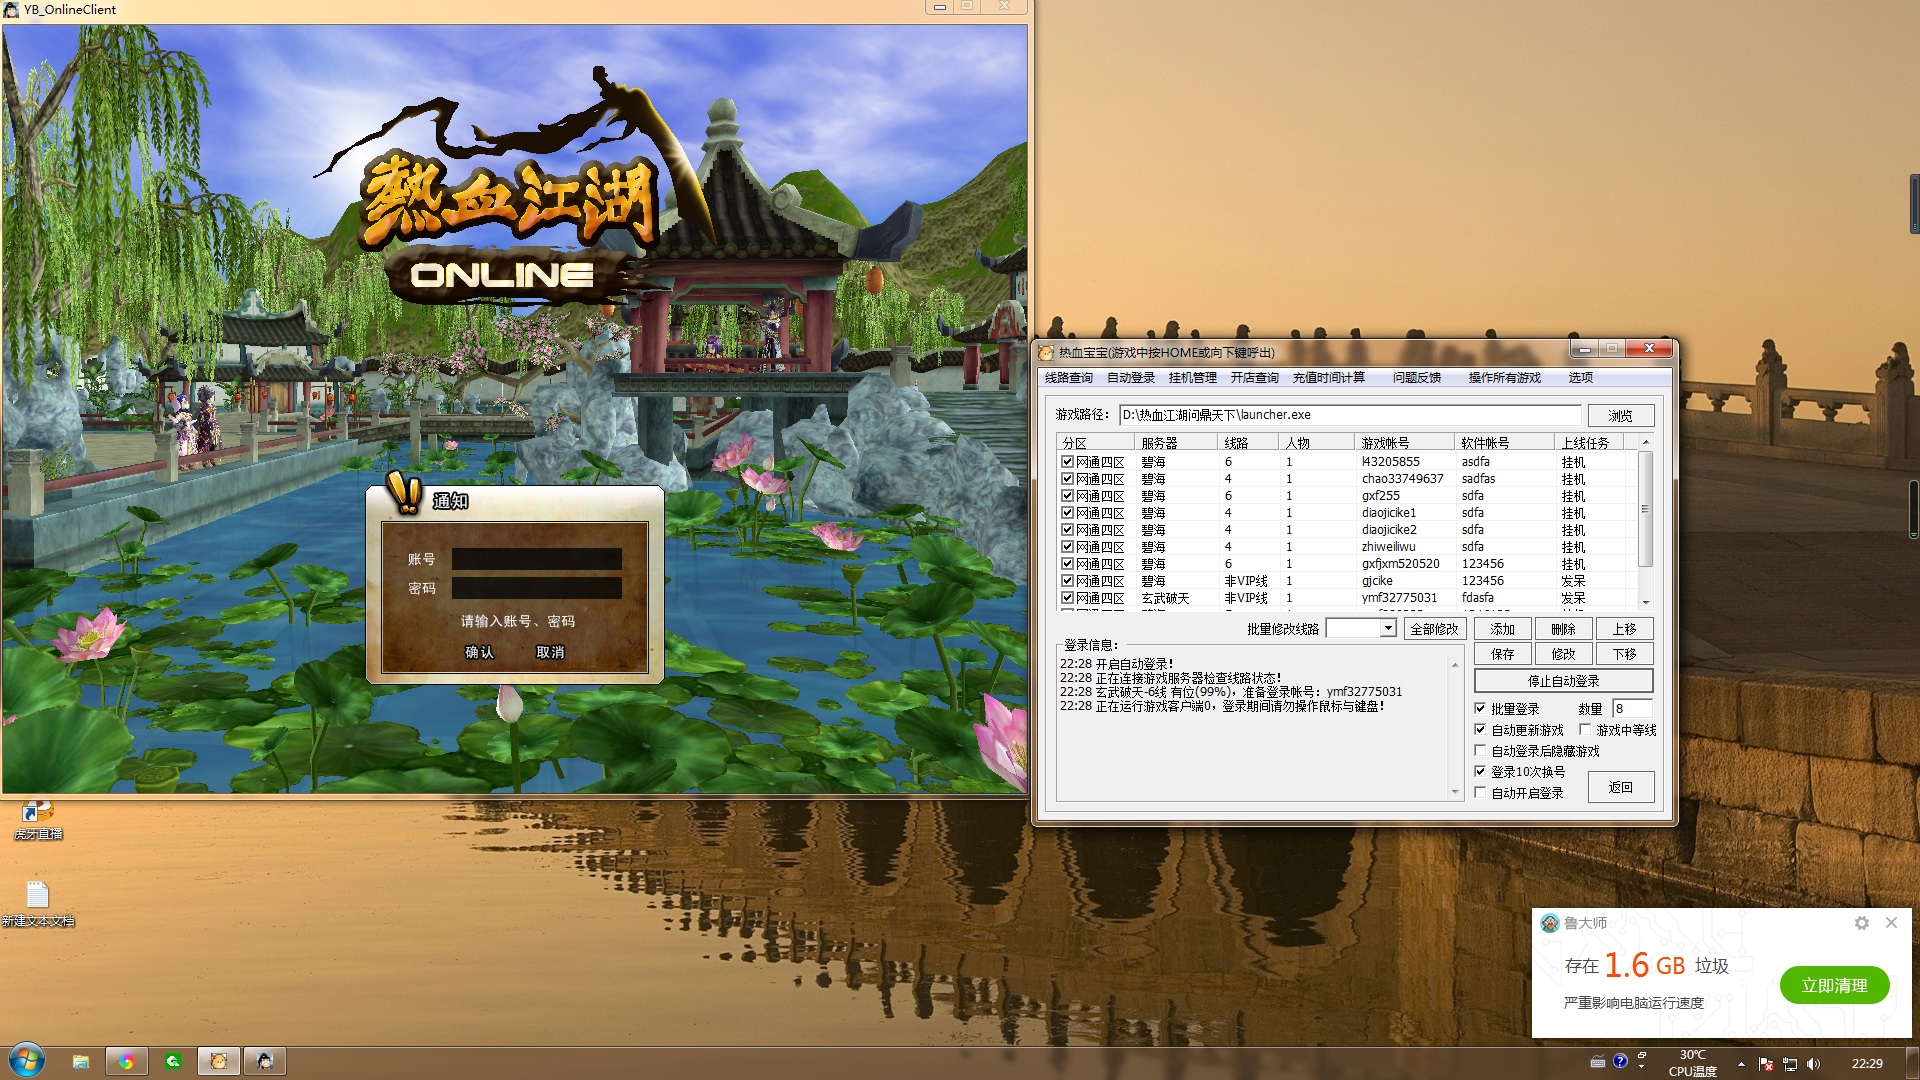This screenshot has height=1080, width=1920.
Task: Click 删除 button
Action: (x=1563, y=629)
